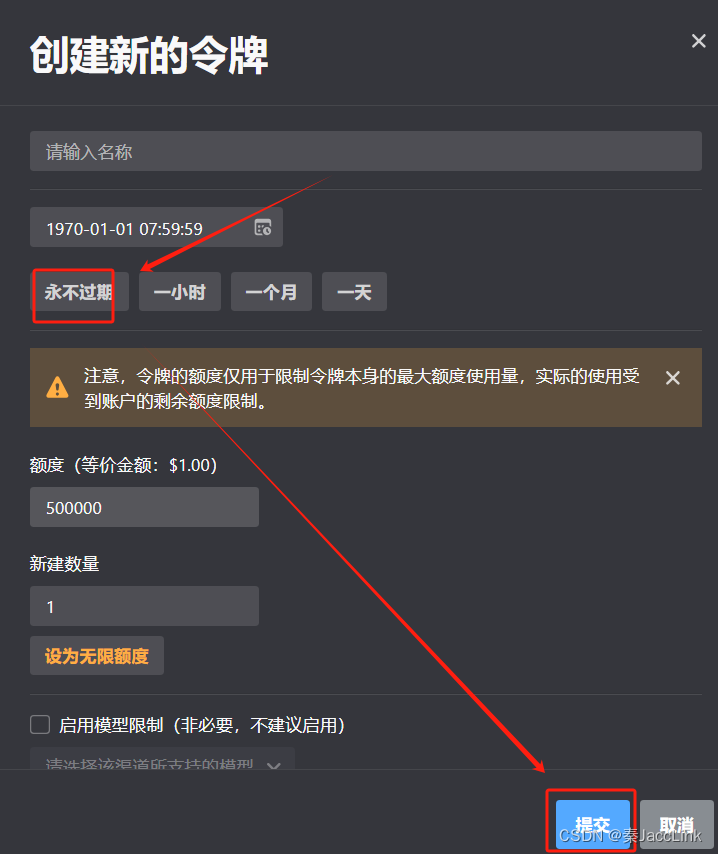The height and width of the screenshot is (854, 718).
Task: Dismiss the quota warning banner
Action: point(673,377)
